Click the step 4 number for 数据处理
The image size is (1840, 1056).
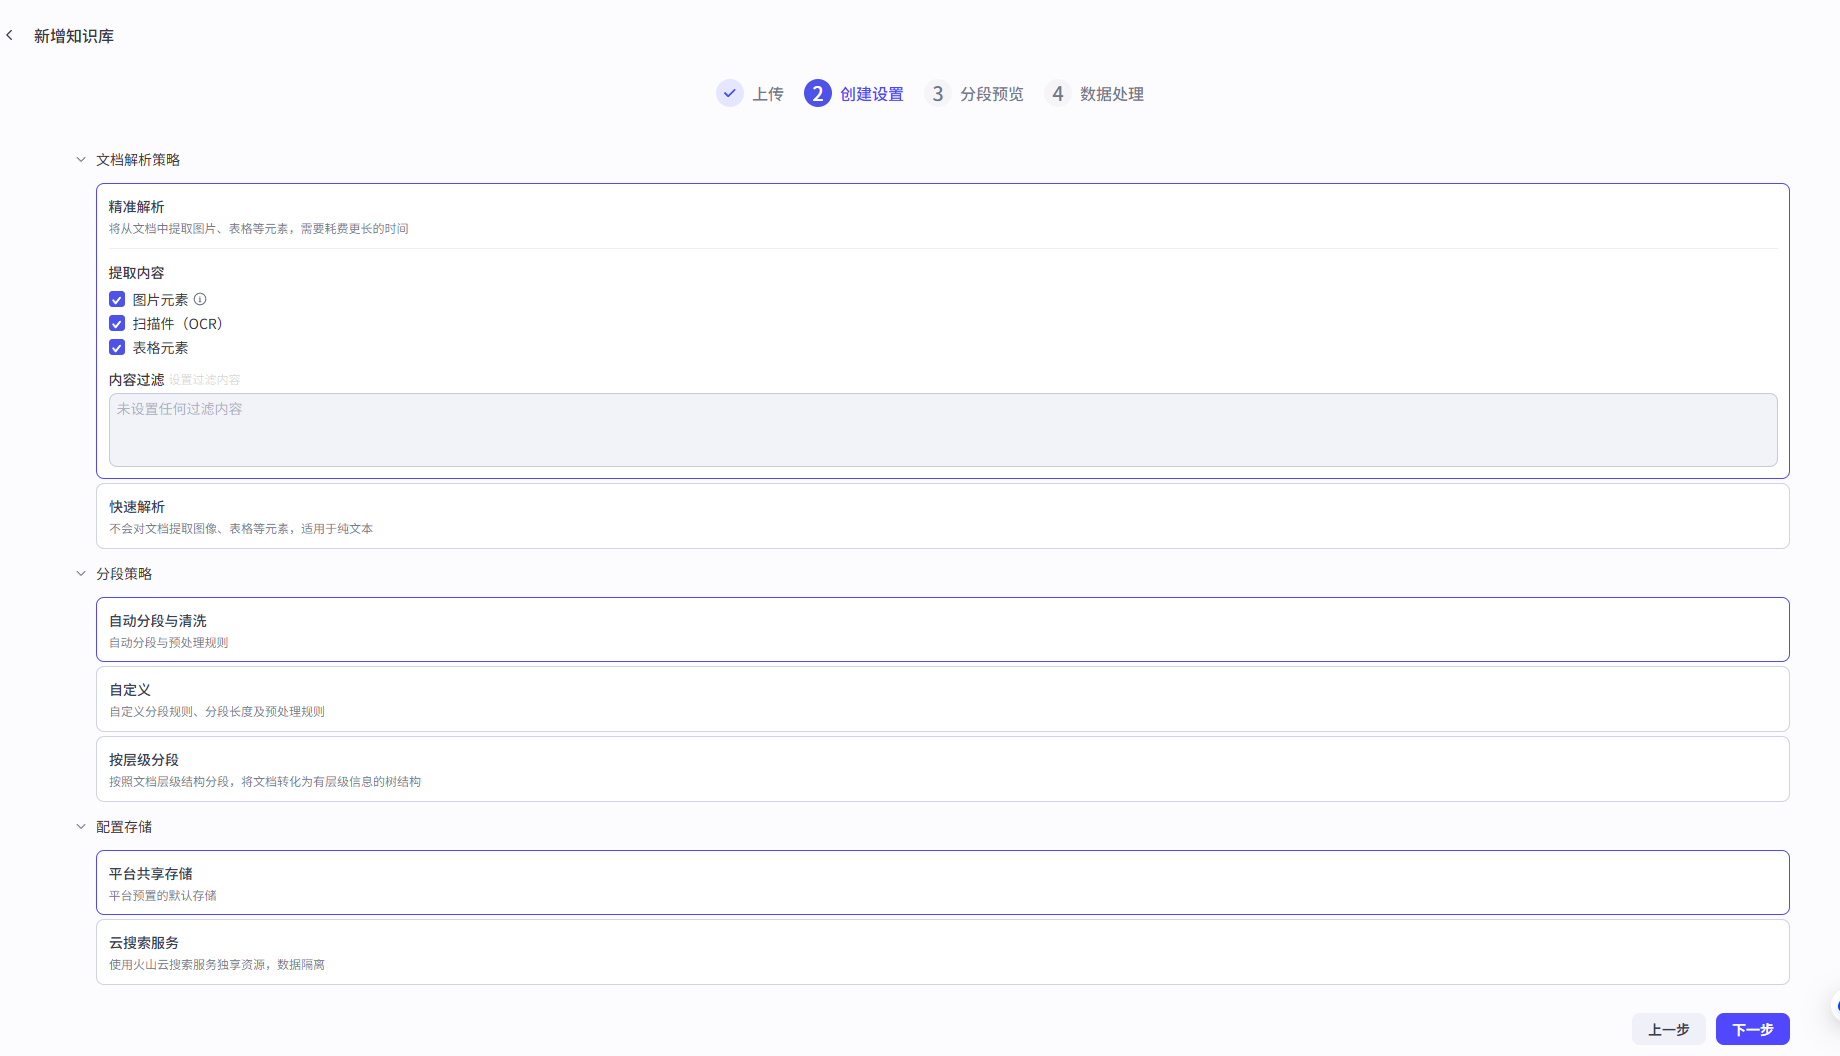pyautogui.click(x=1058, y=93)
